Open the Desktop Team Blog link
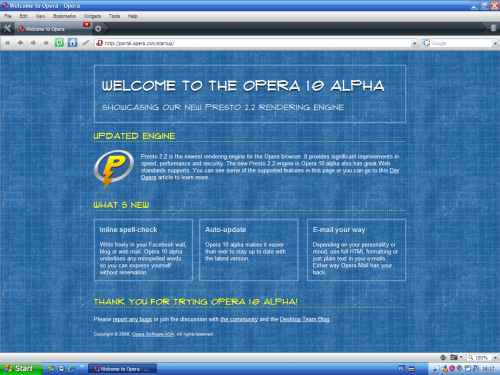This screenshot has width=500, height=375. (x=304, y=319)
